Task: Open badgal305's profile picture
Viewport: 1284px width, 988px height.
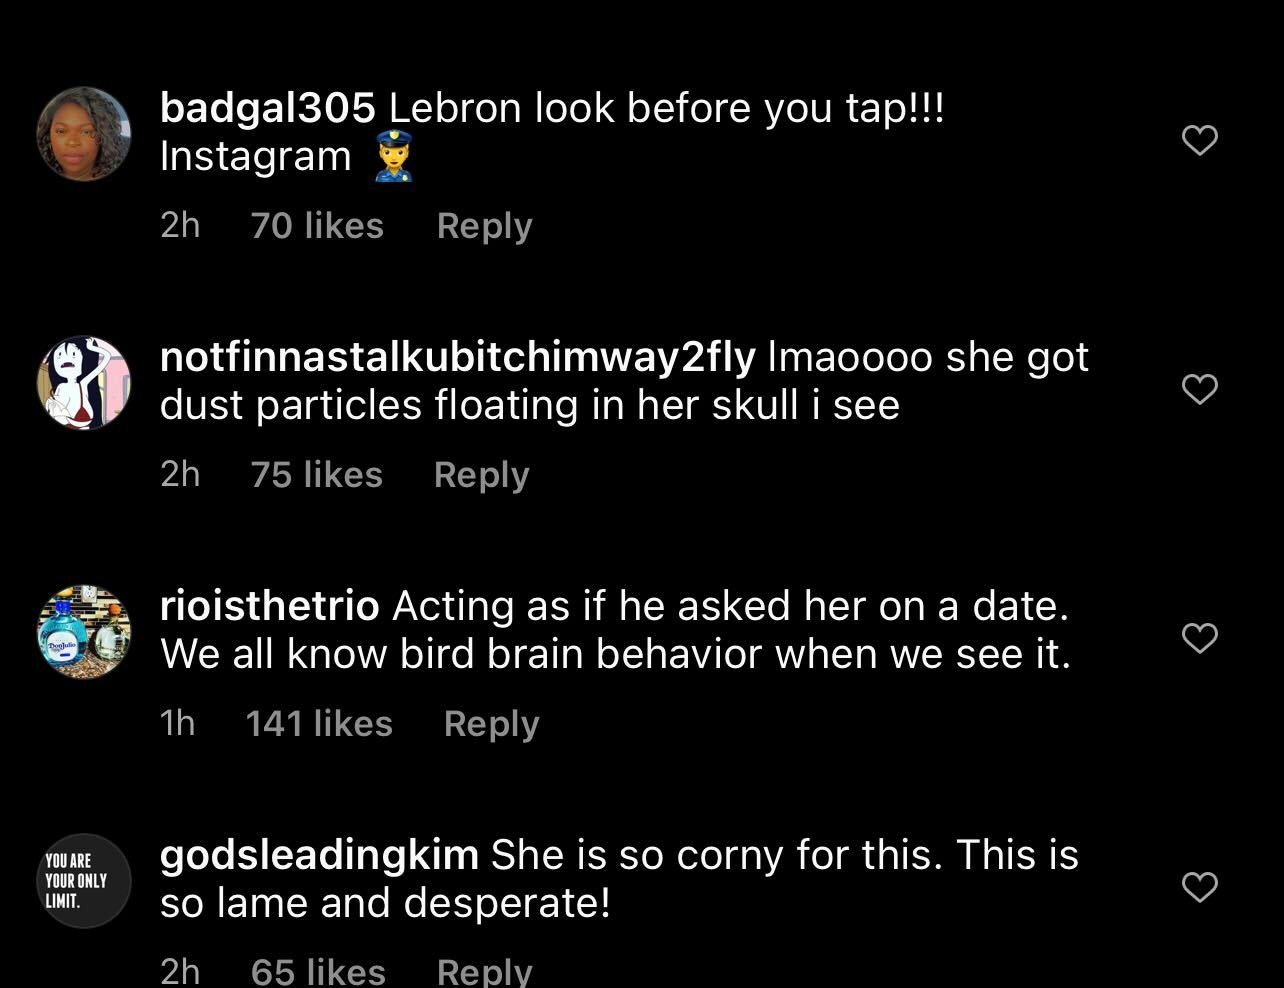Action: click(x=84, y=134)
